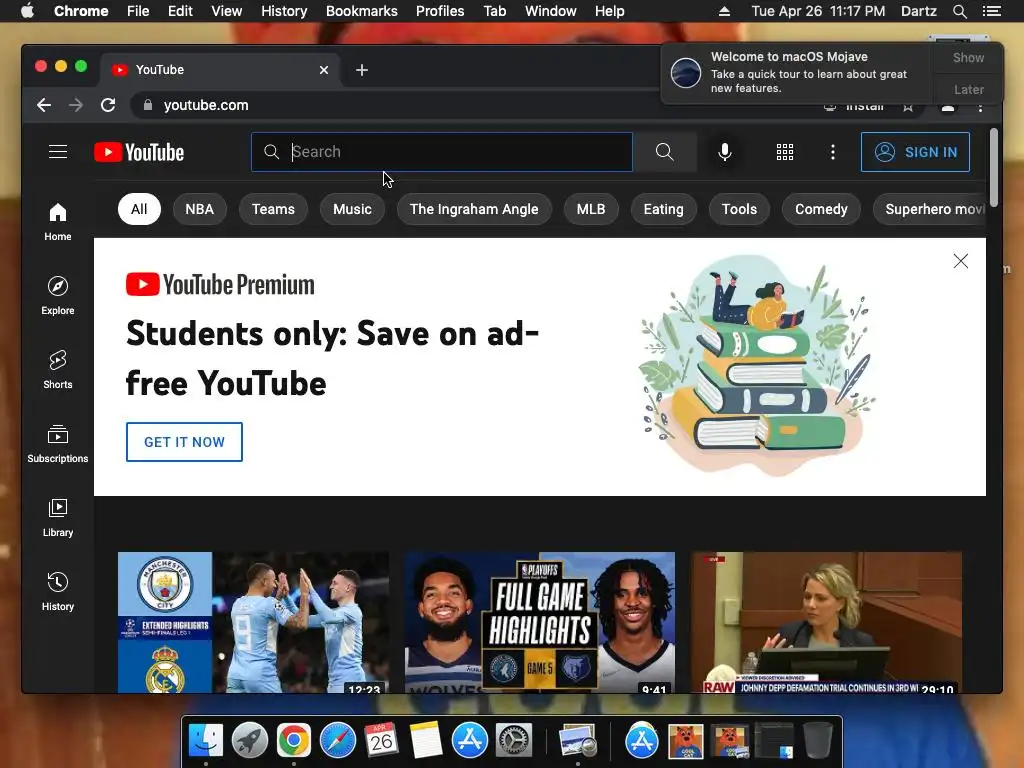This screenshot has width=1024, height=768.
Task: Start voice search with microphone icon
Action: [x=724, y=152]
